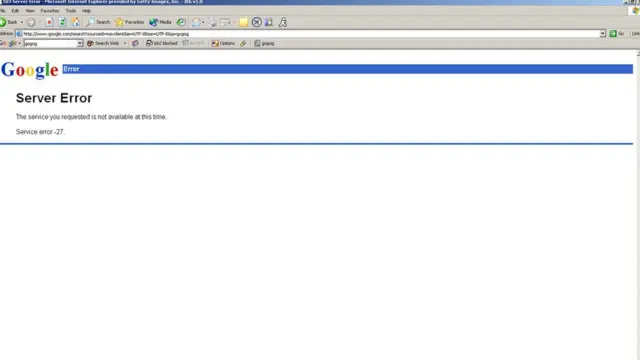Open the History clock icon
The height and width of the screenshot is (360, 640).
pos(181,22)
